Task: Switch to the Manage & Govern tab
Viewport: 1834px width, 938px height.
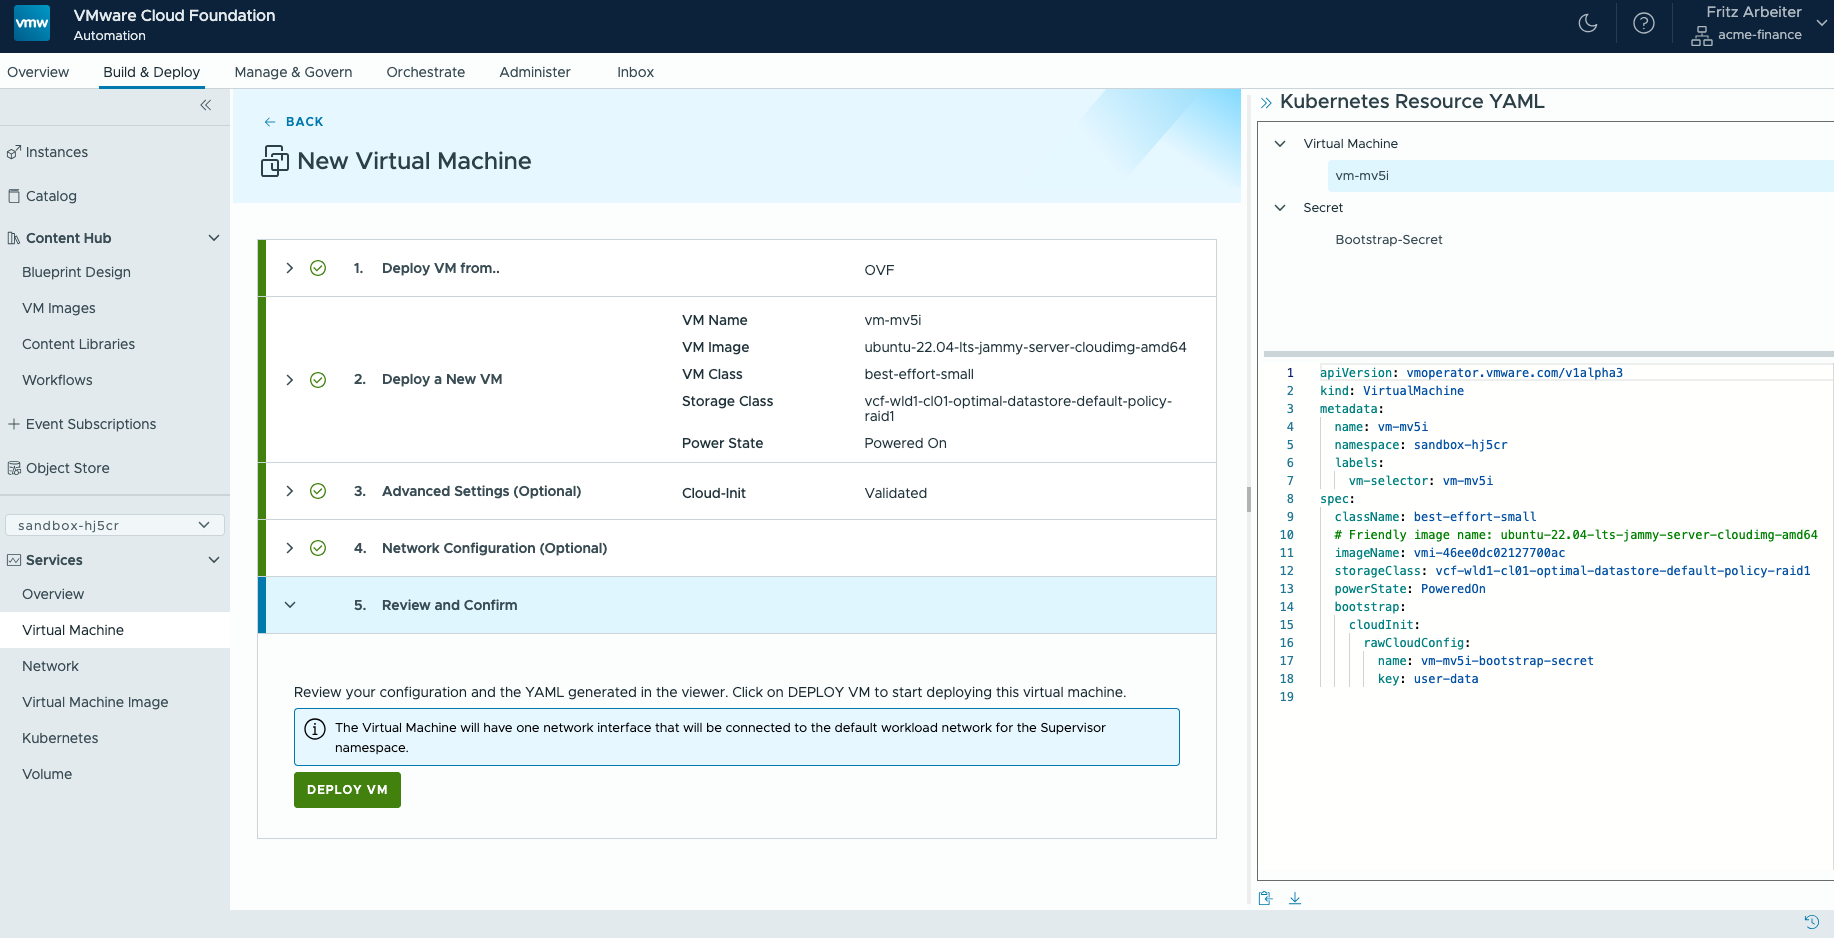Action: coord(293,71)
